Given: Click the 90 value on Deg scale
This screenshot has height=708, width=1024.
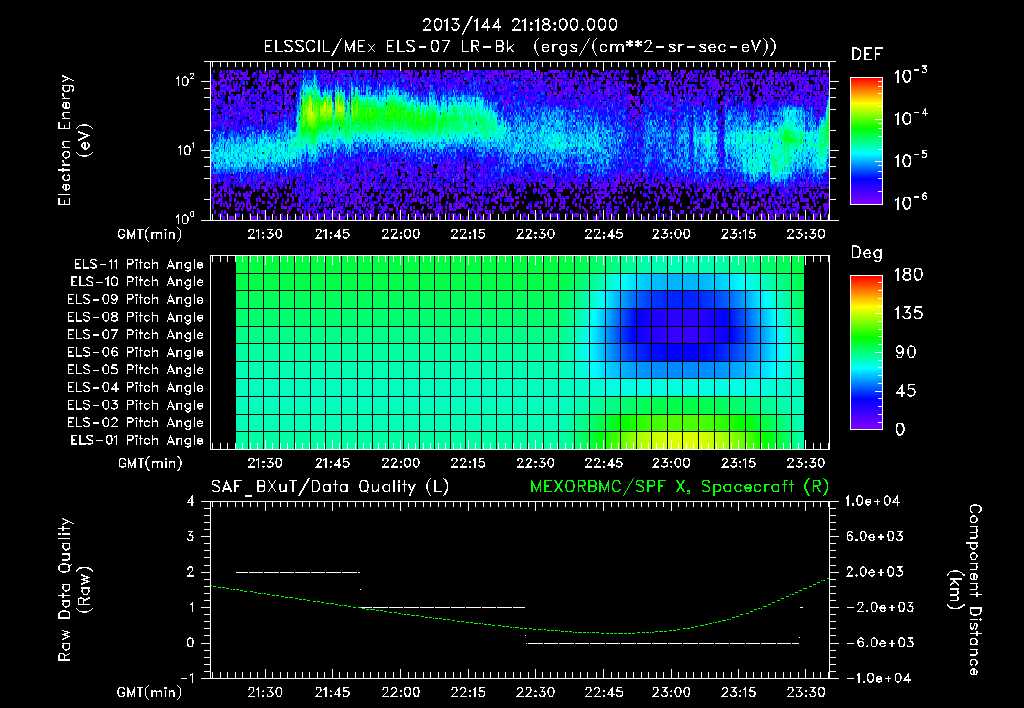Looking at the screenshot, I should coord(905,353).
